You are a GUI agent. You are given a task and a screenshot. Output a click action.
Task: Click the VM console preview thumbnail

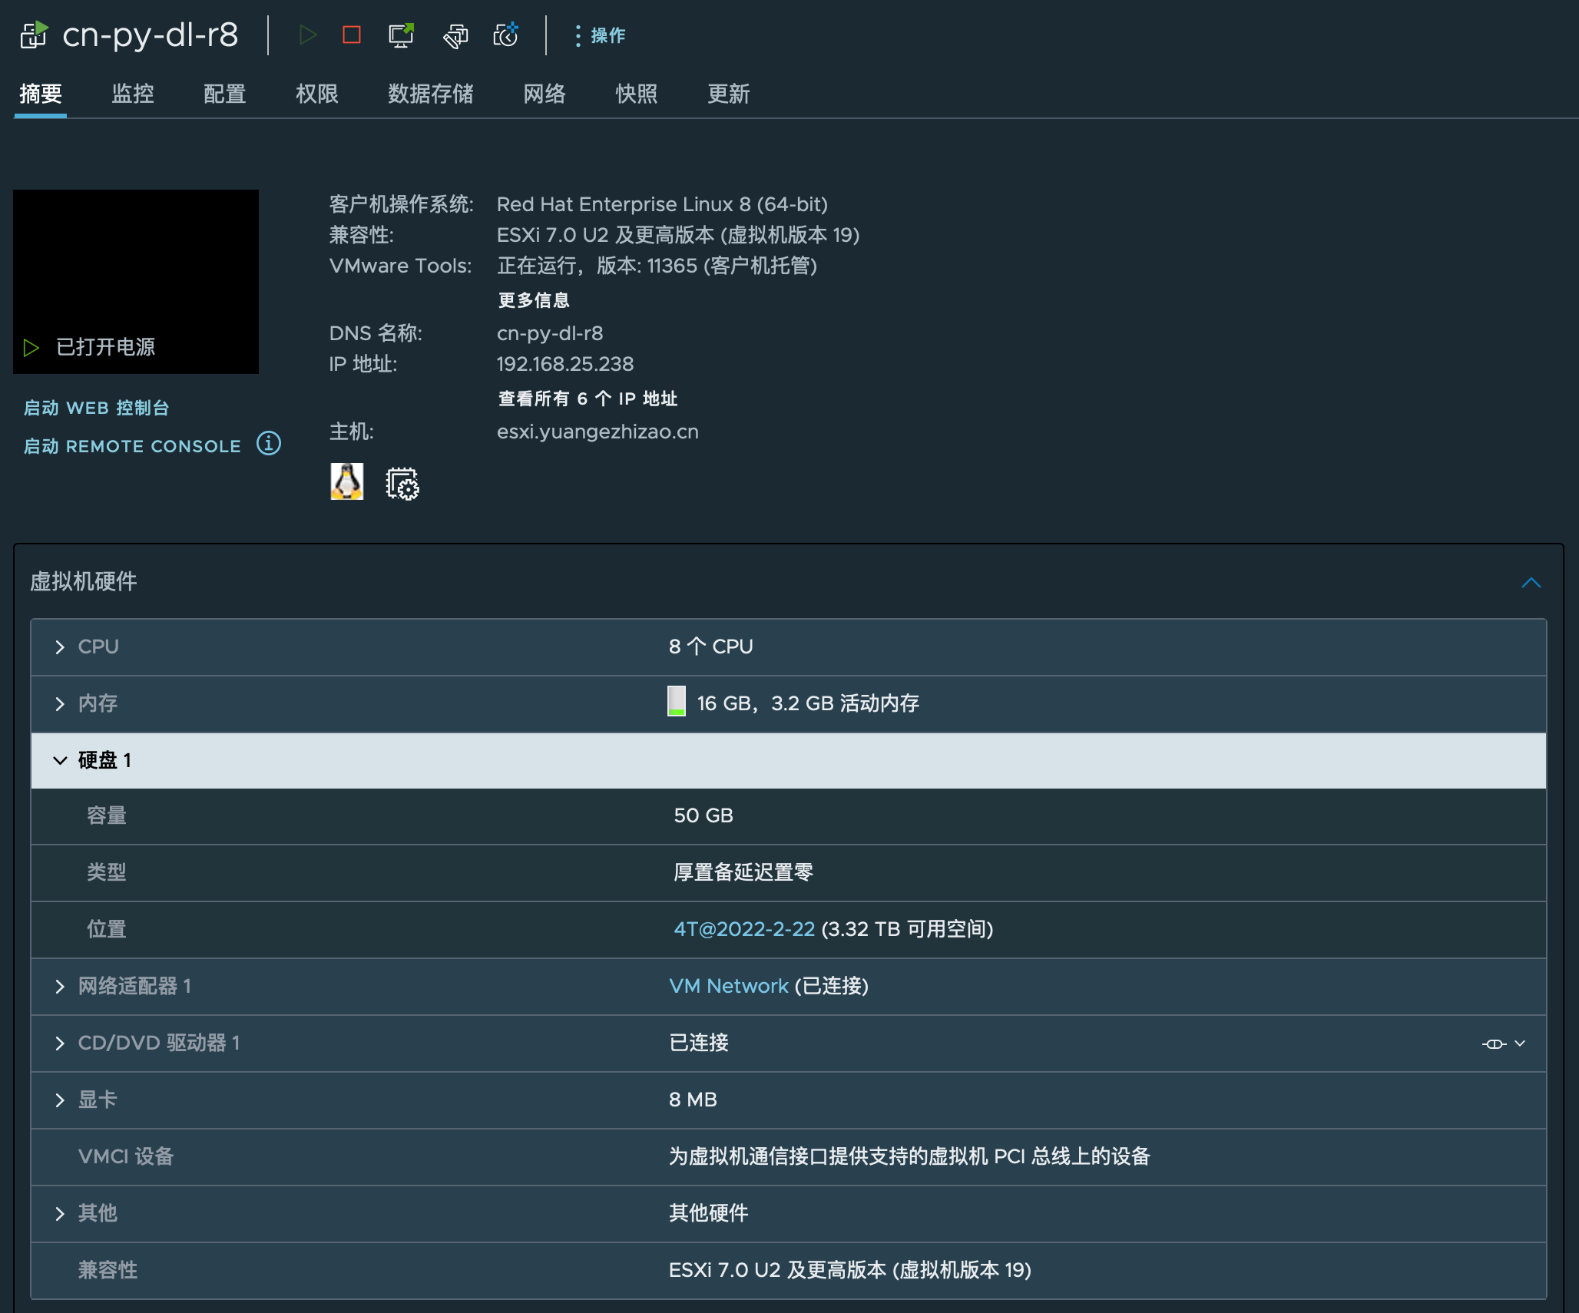point(136,282)
